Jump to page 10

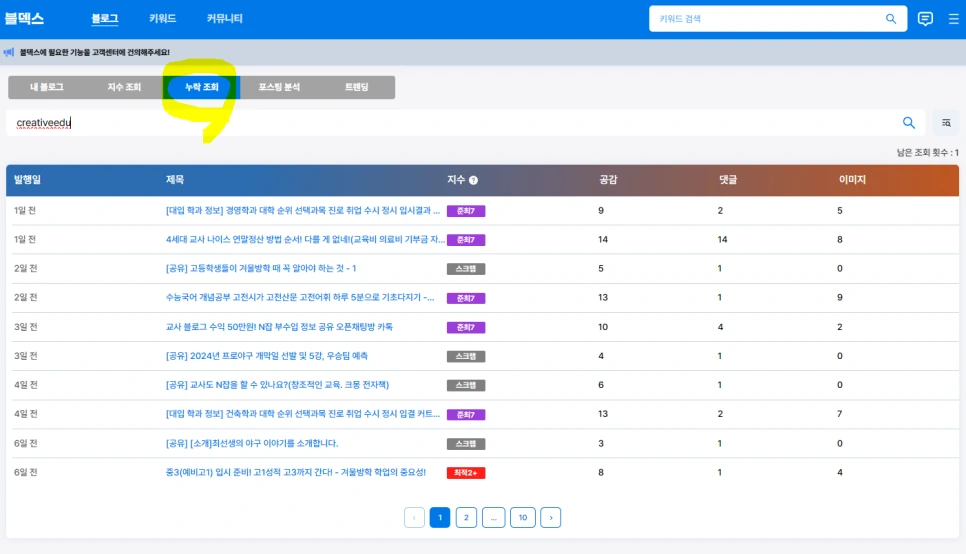pos(522,518)
